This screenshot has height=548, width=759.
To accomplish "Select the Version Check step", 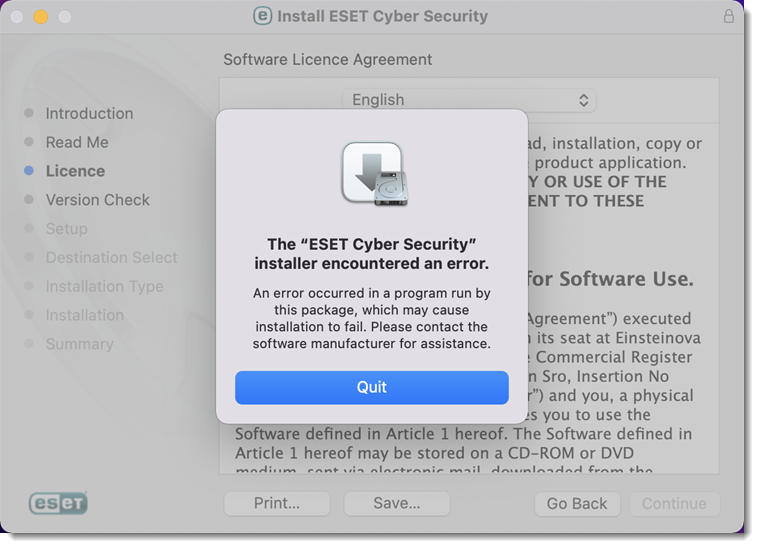I will click(97, 200).
